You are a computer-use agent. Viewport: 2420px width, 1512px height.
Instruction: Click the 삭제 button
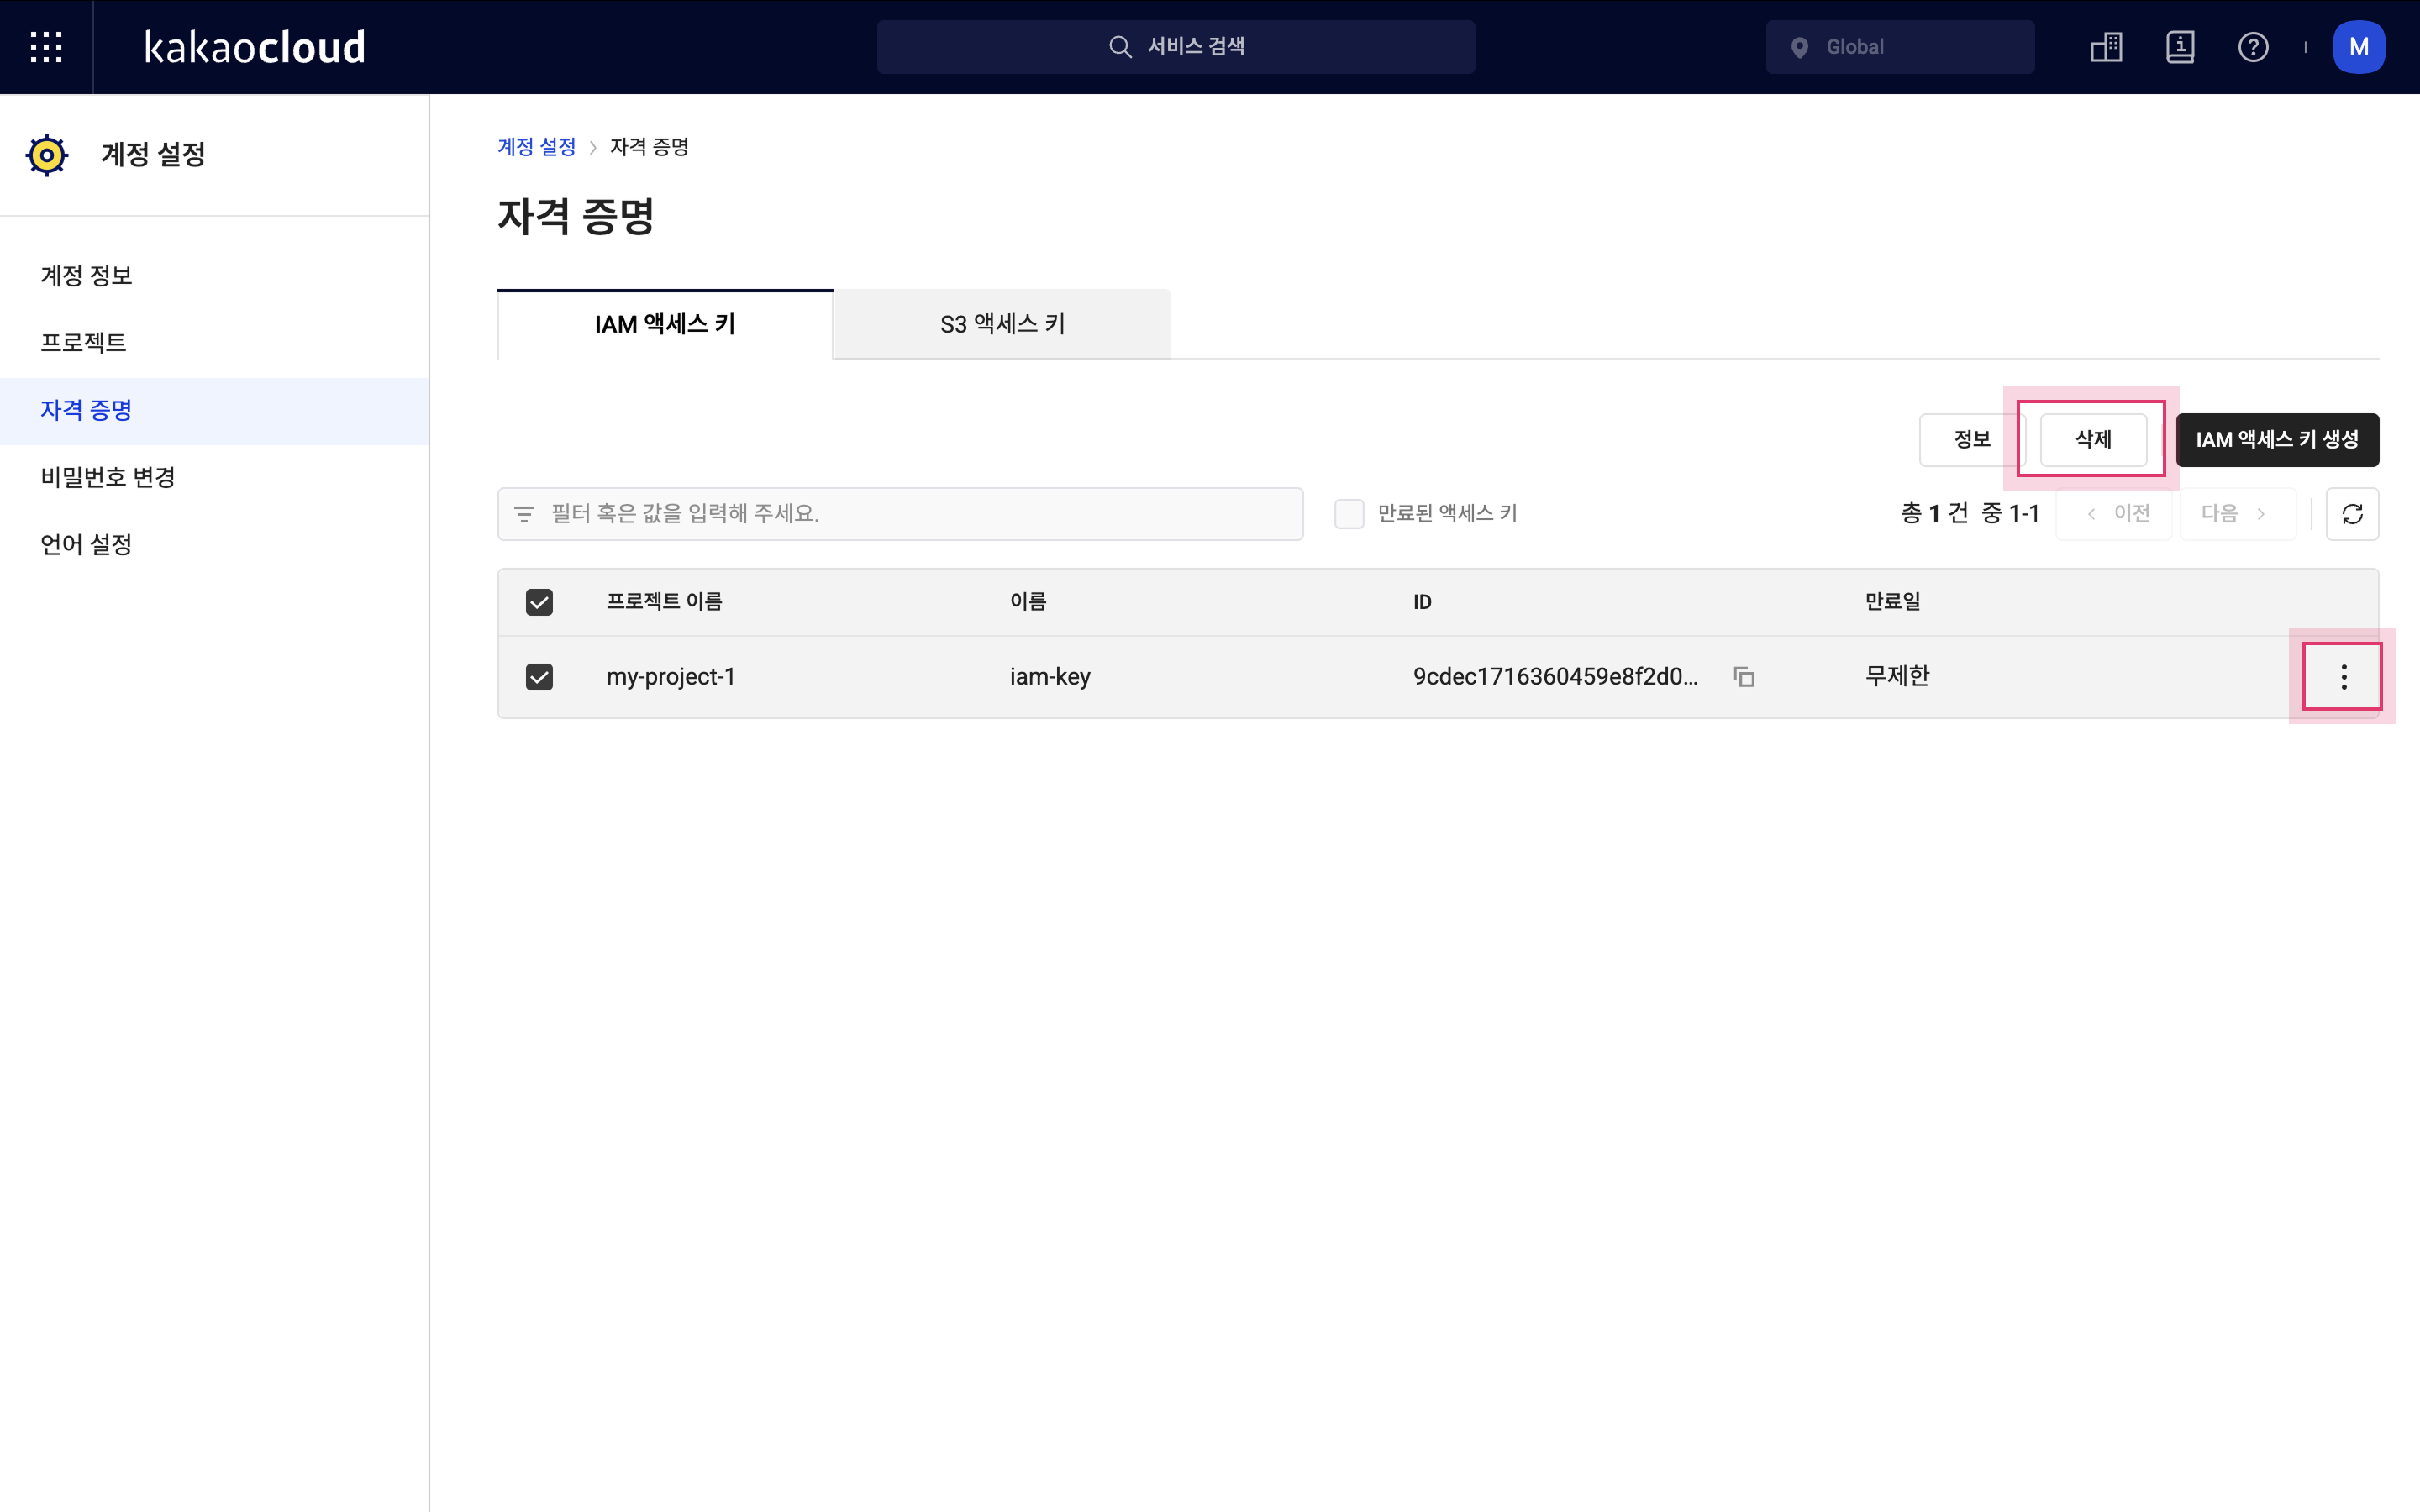(2093, 440)
